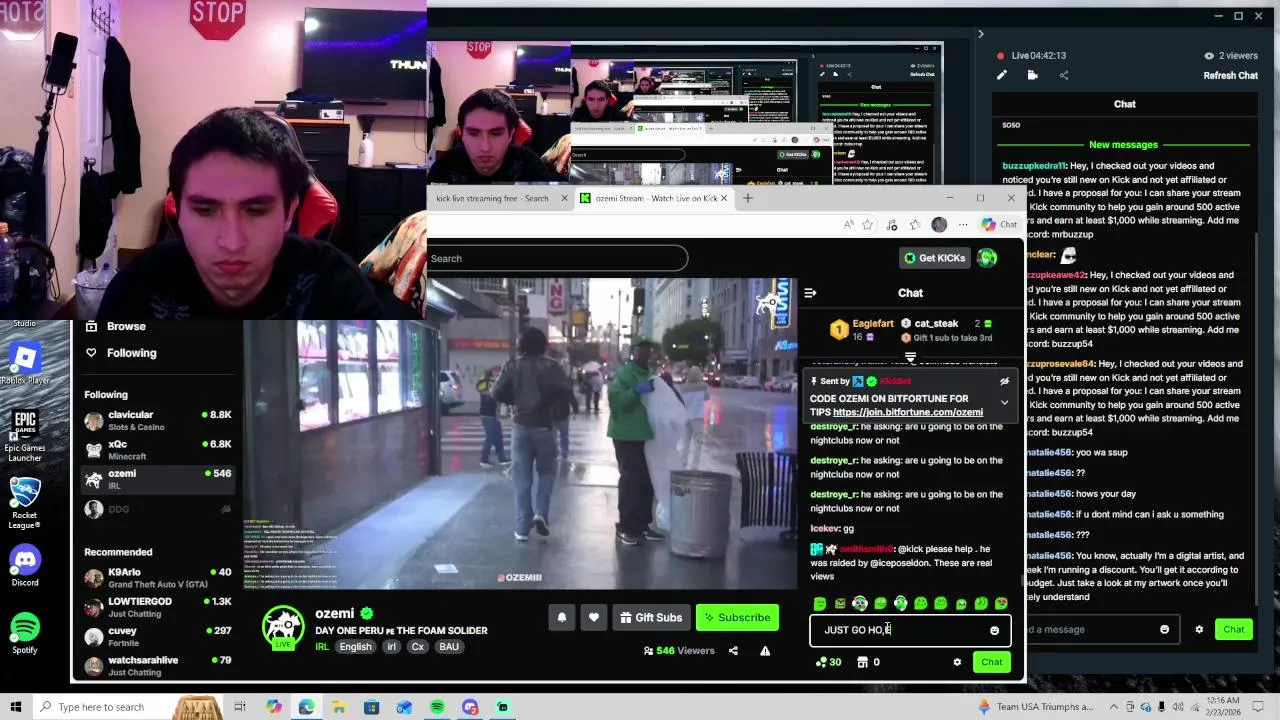Open the bitfortune.com/ozemi link

[908, 412]
